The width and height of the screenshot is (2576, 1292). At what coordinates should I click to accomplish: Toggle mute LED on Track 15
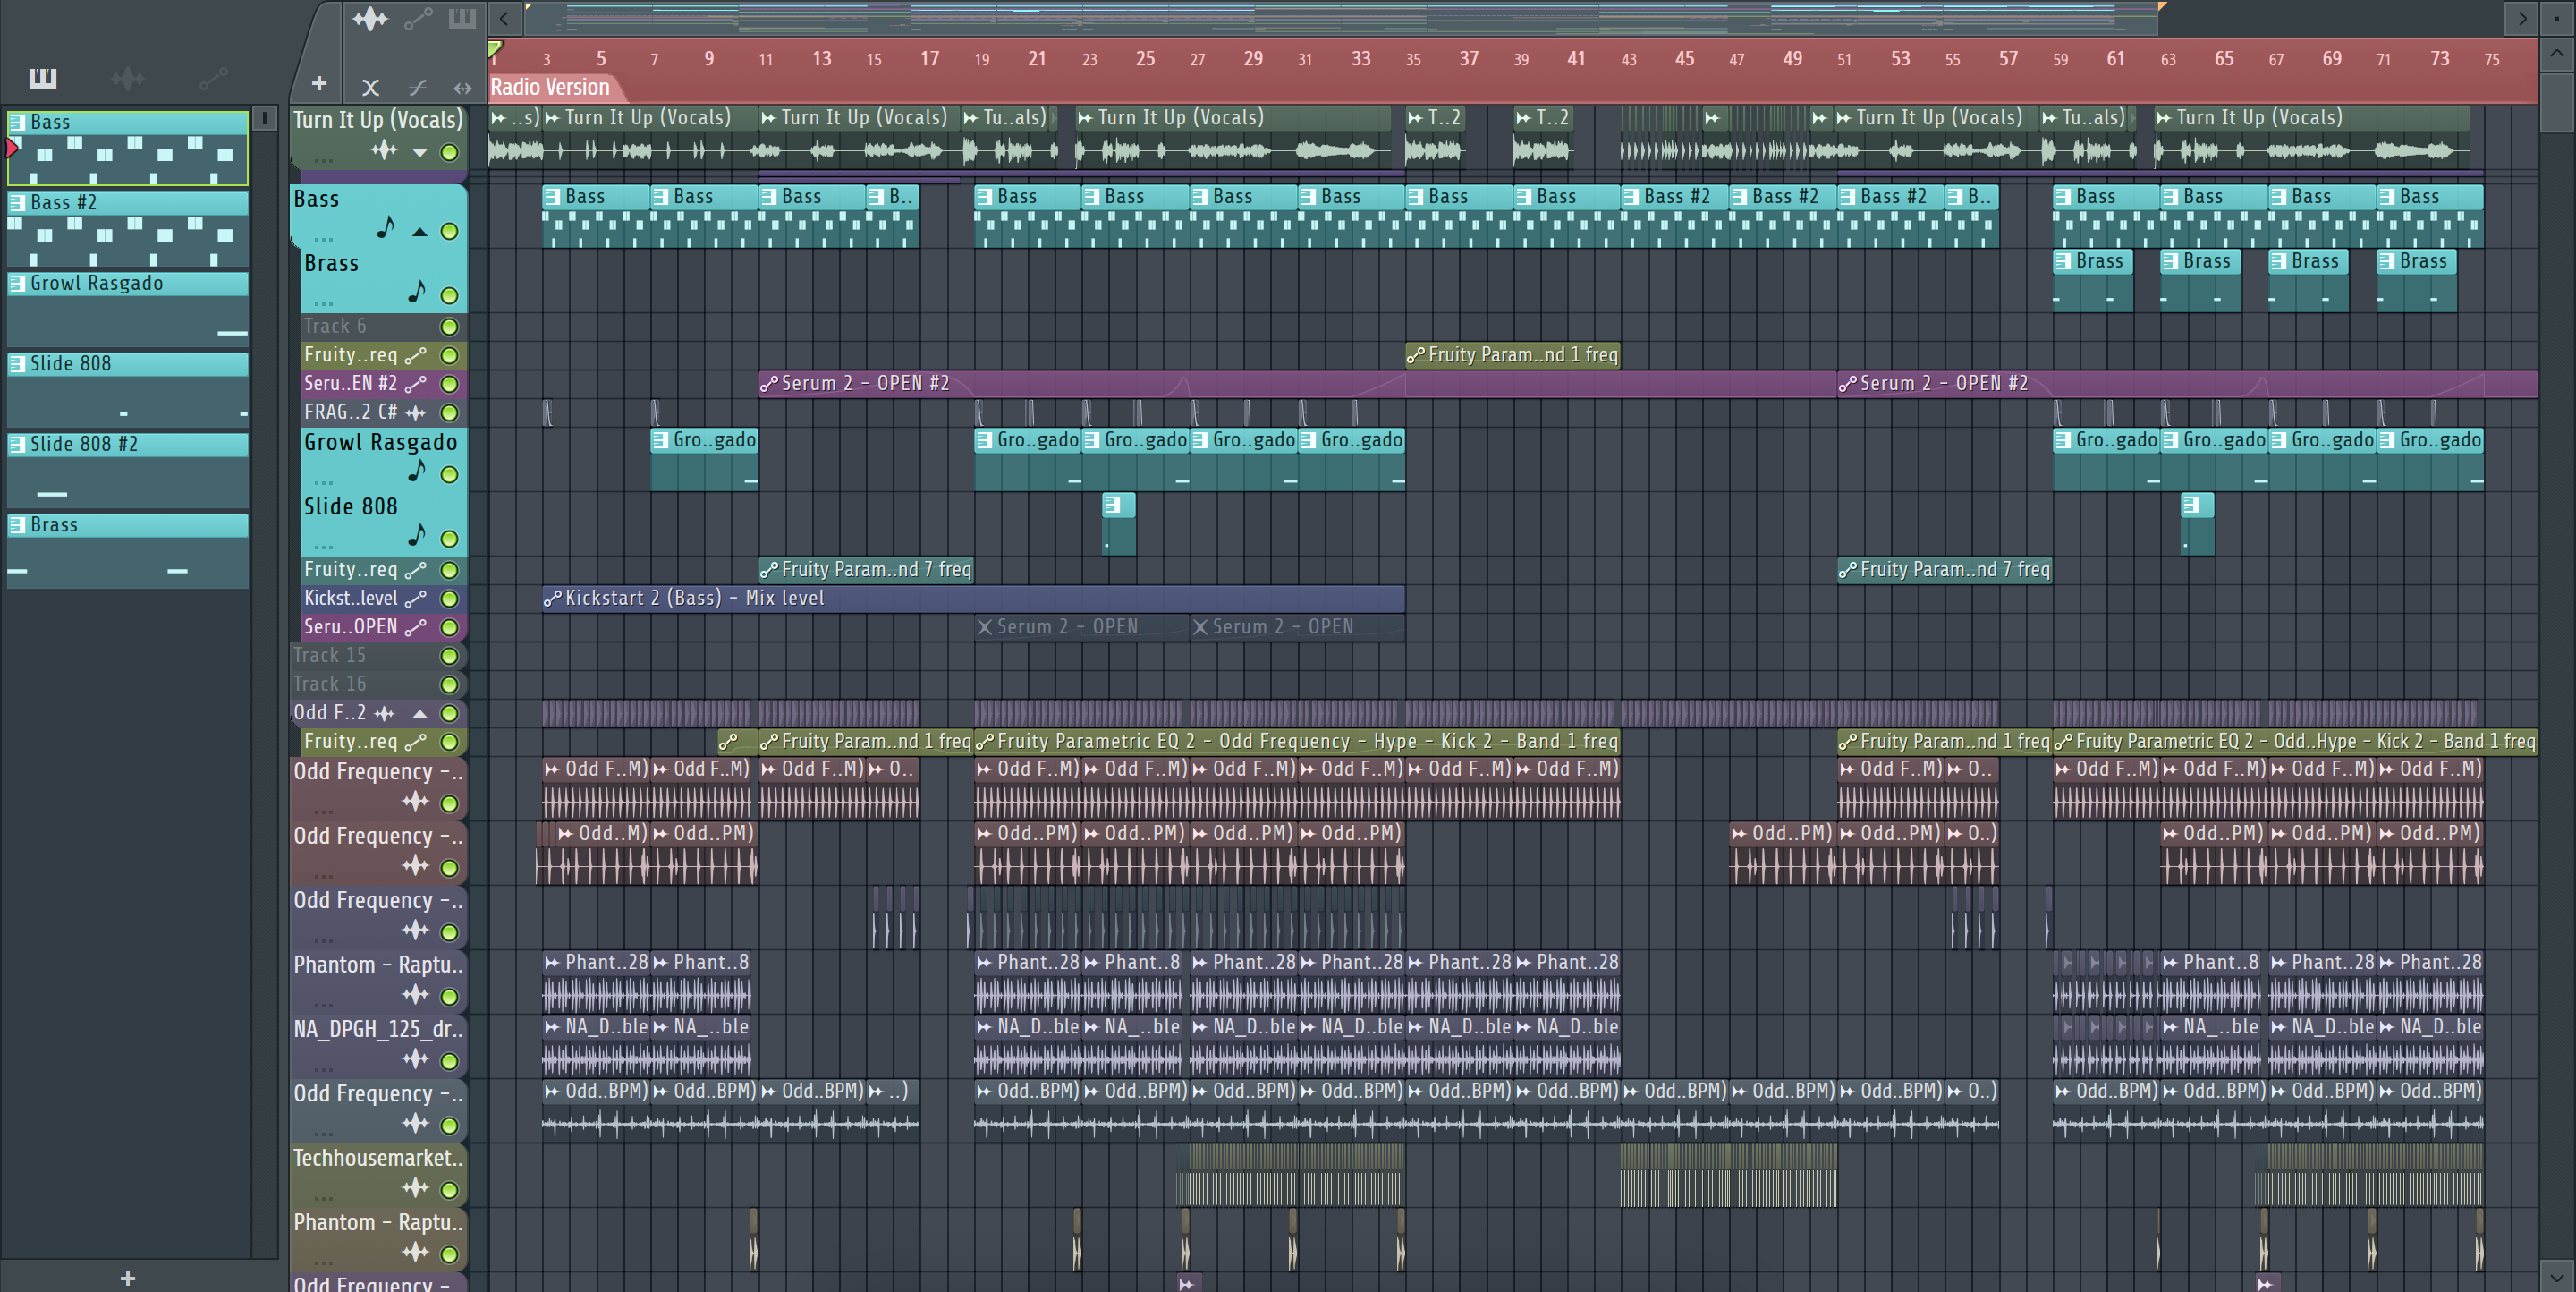(450, 656)
